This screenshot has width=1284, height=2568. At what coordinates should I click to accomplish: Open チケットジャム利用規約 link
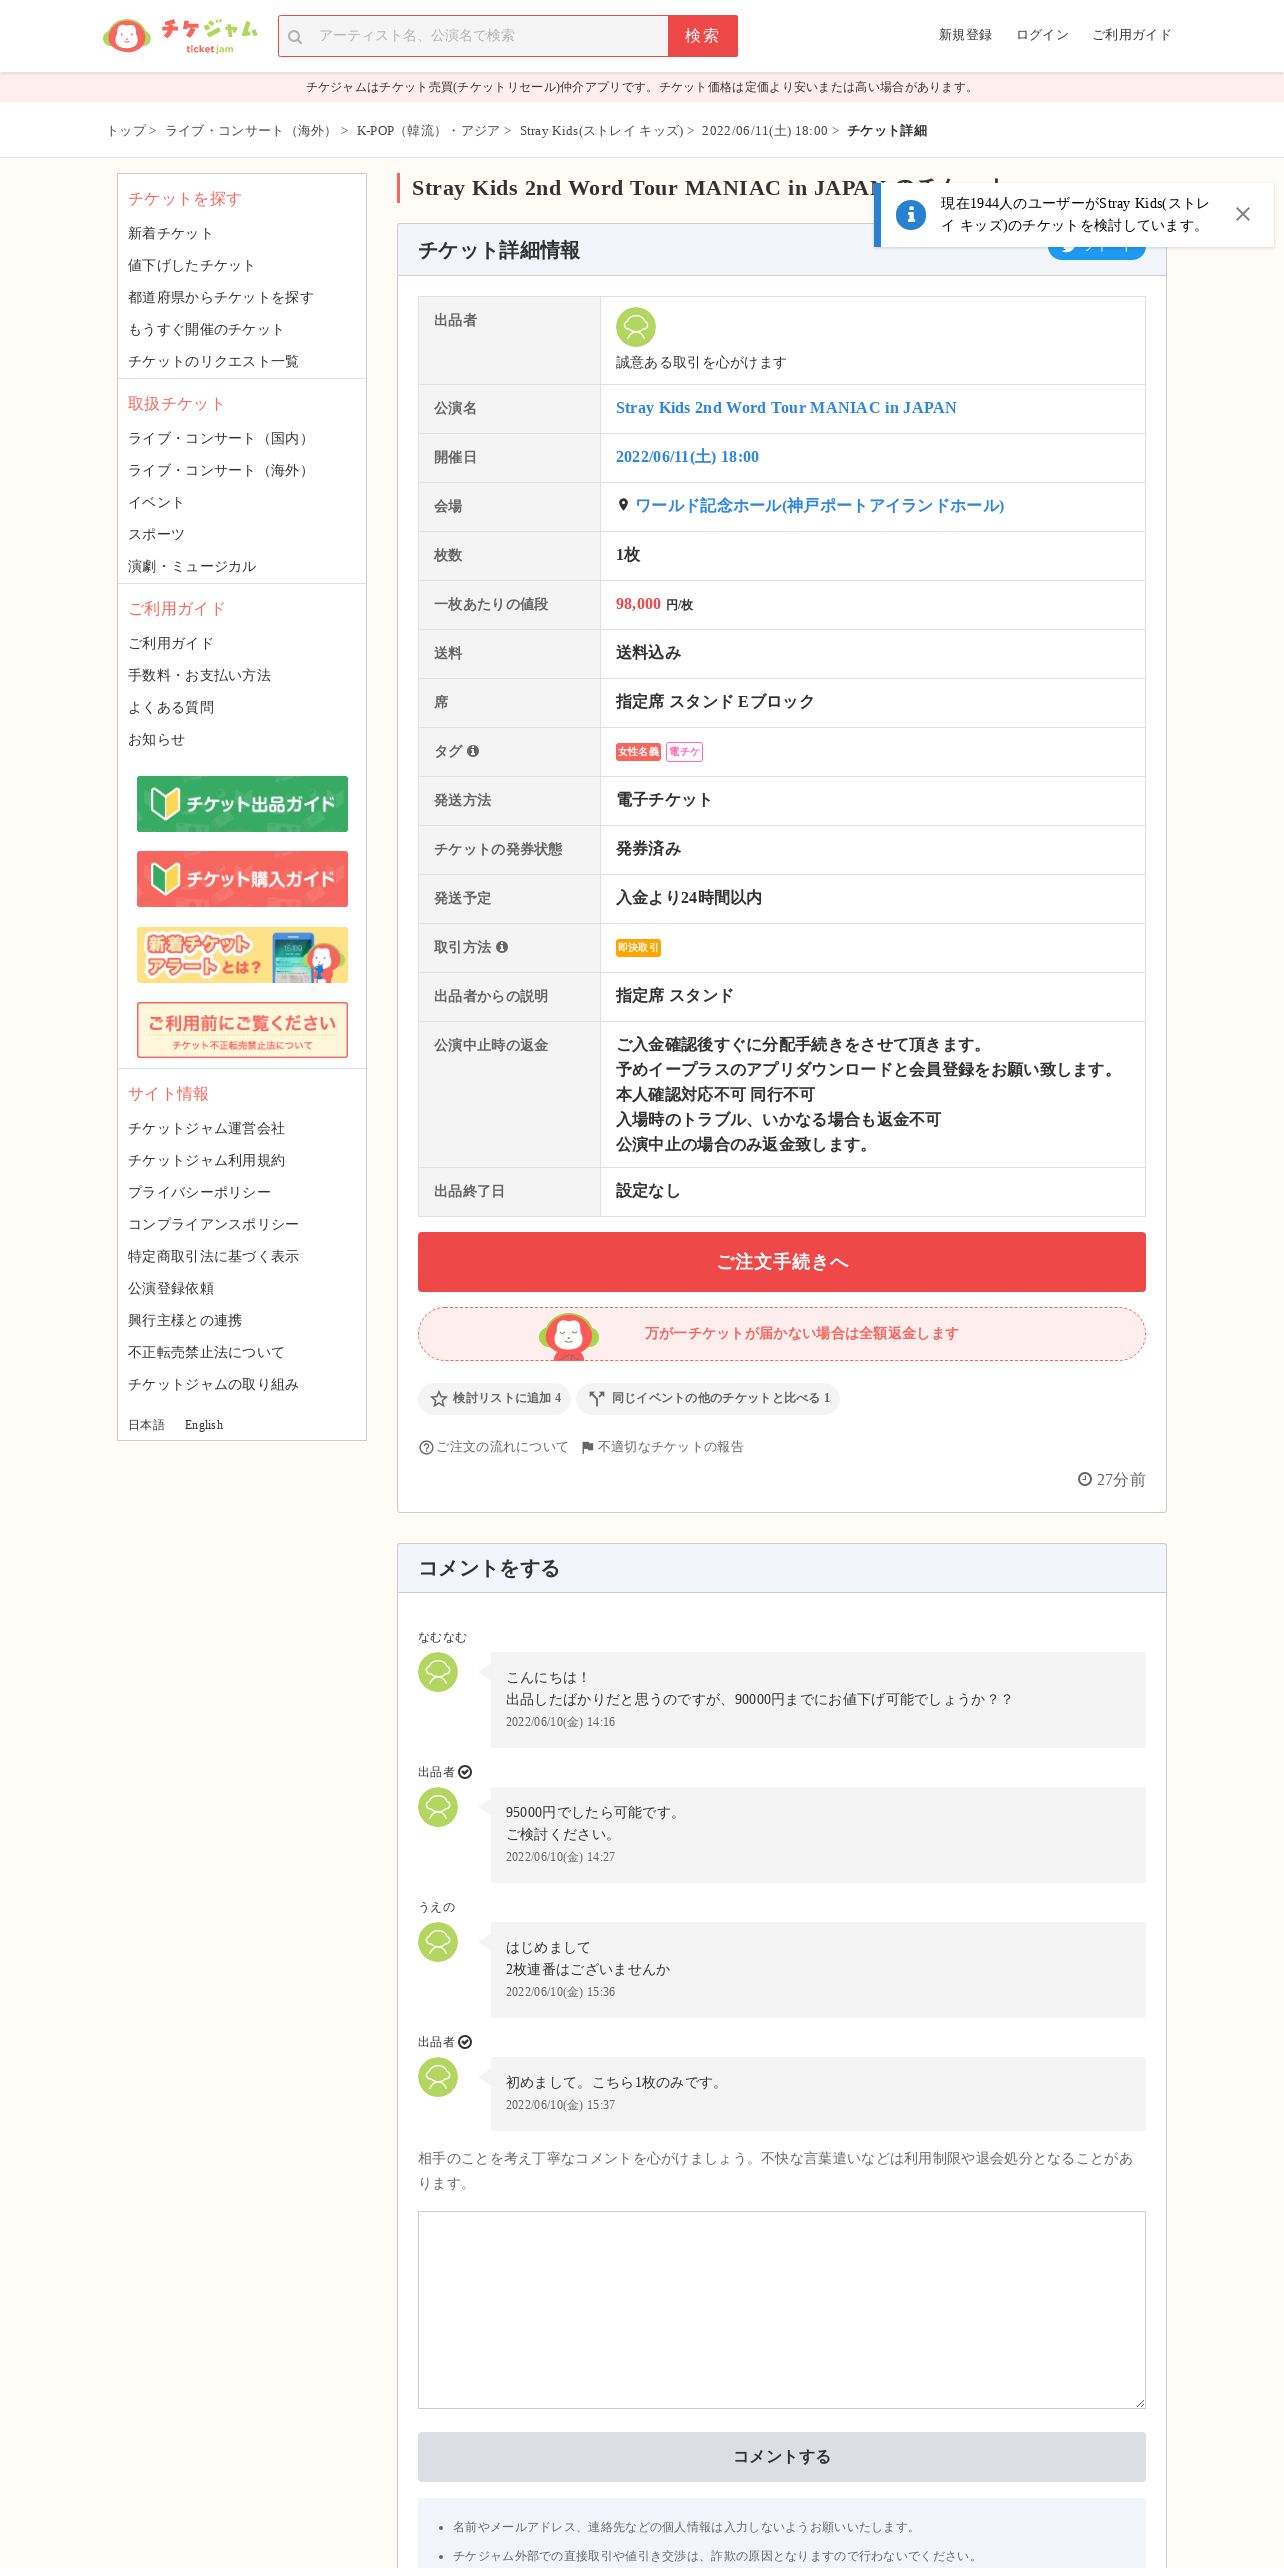coord(206,1160)
